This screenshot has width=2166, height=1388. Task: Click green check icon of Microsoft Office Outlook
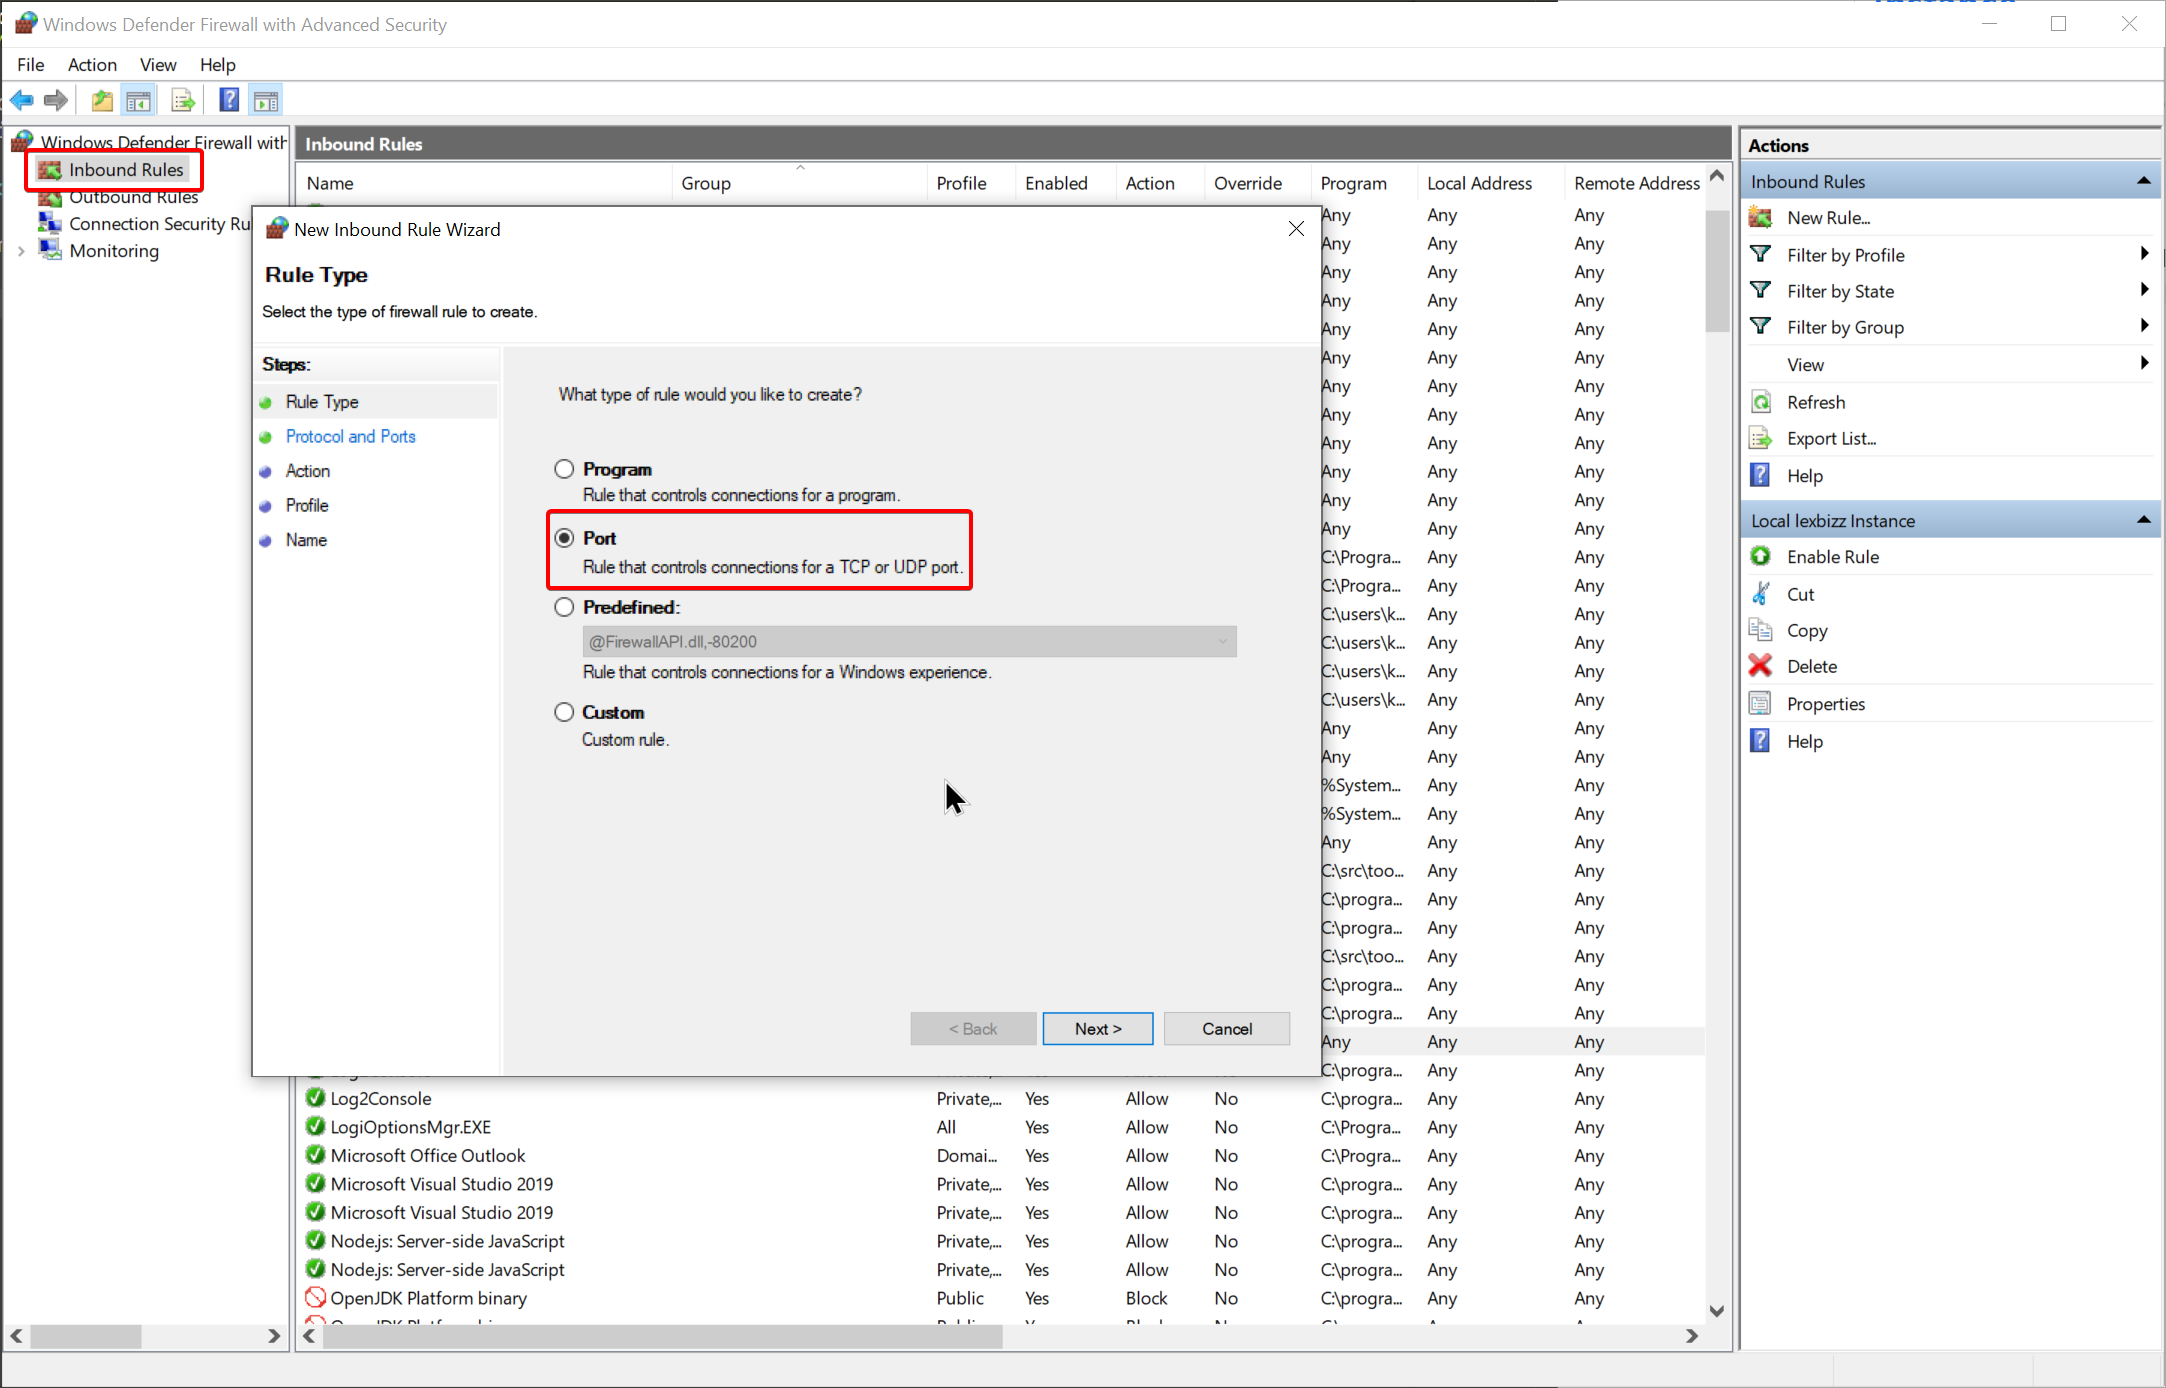coord(315,1155)
